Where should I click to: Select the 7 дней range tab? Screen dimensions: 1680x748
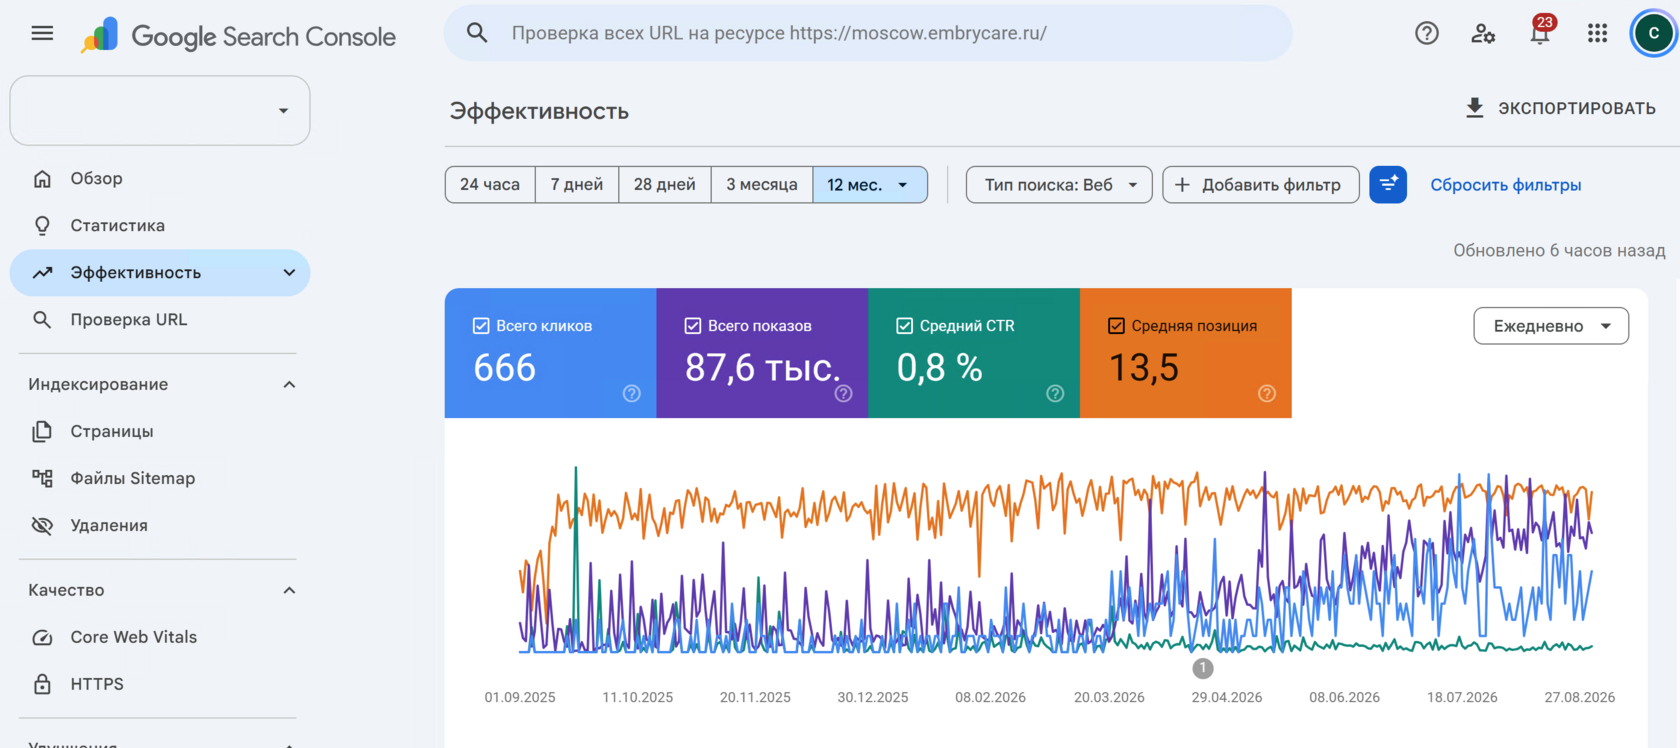(577, 185)
